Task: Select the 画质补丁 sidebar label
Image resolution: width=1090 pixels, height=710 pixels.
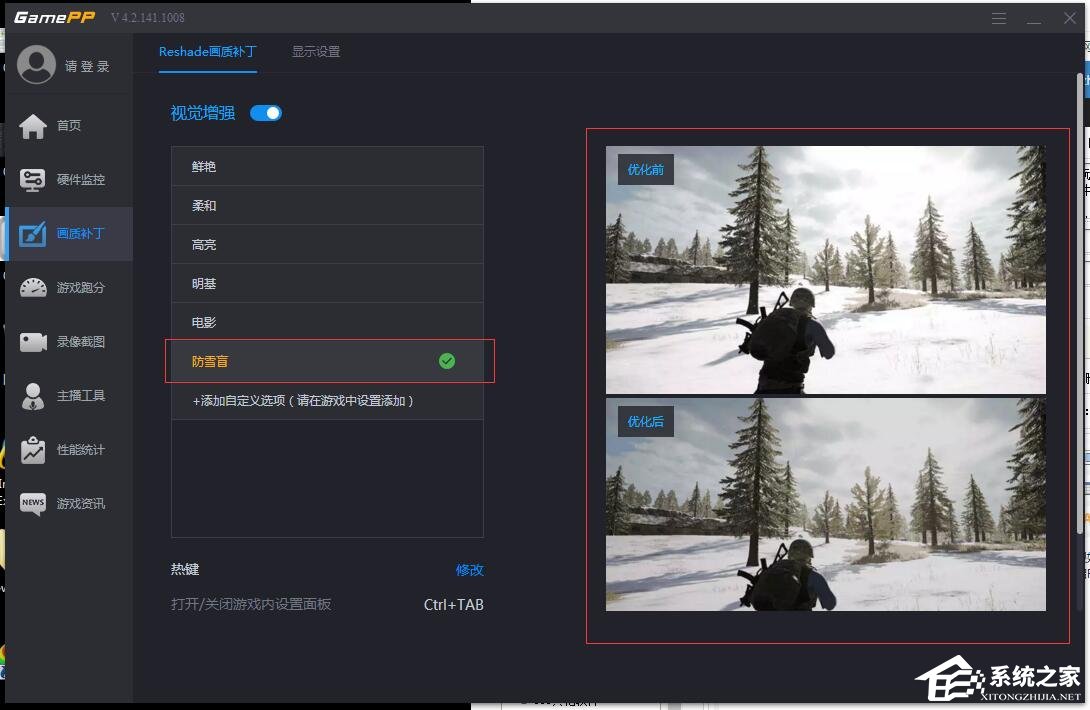Action: [81, 234]
